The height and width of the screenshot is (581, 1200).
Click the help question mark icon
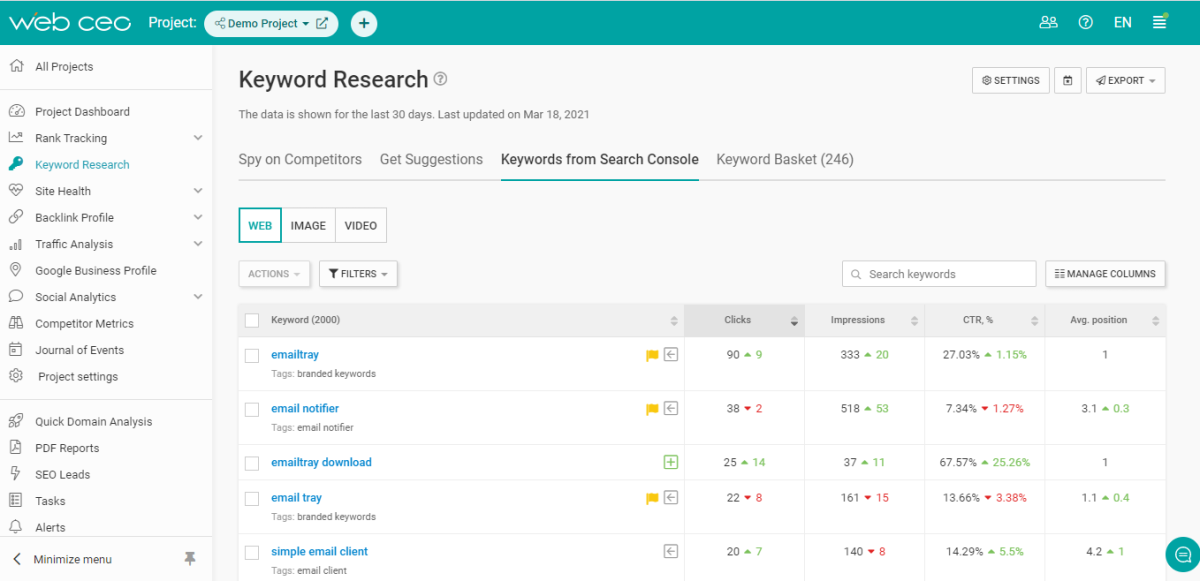(1085, 21)
